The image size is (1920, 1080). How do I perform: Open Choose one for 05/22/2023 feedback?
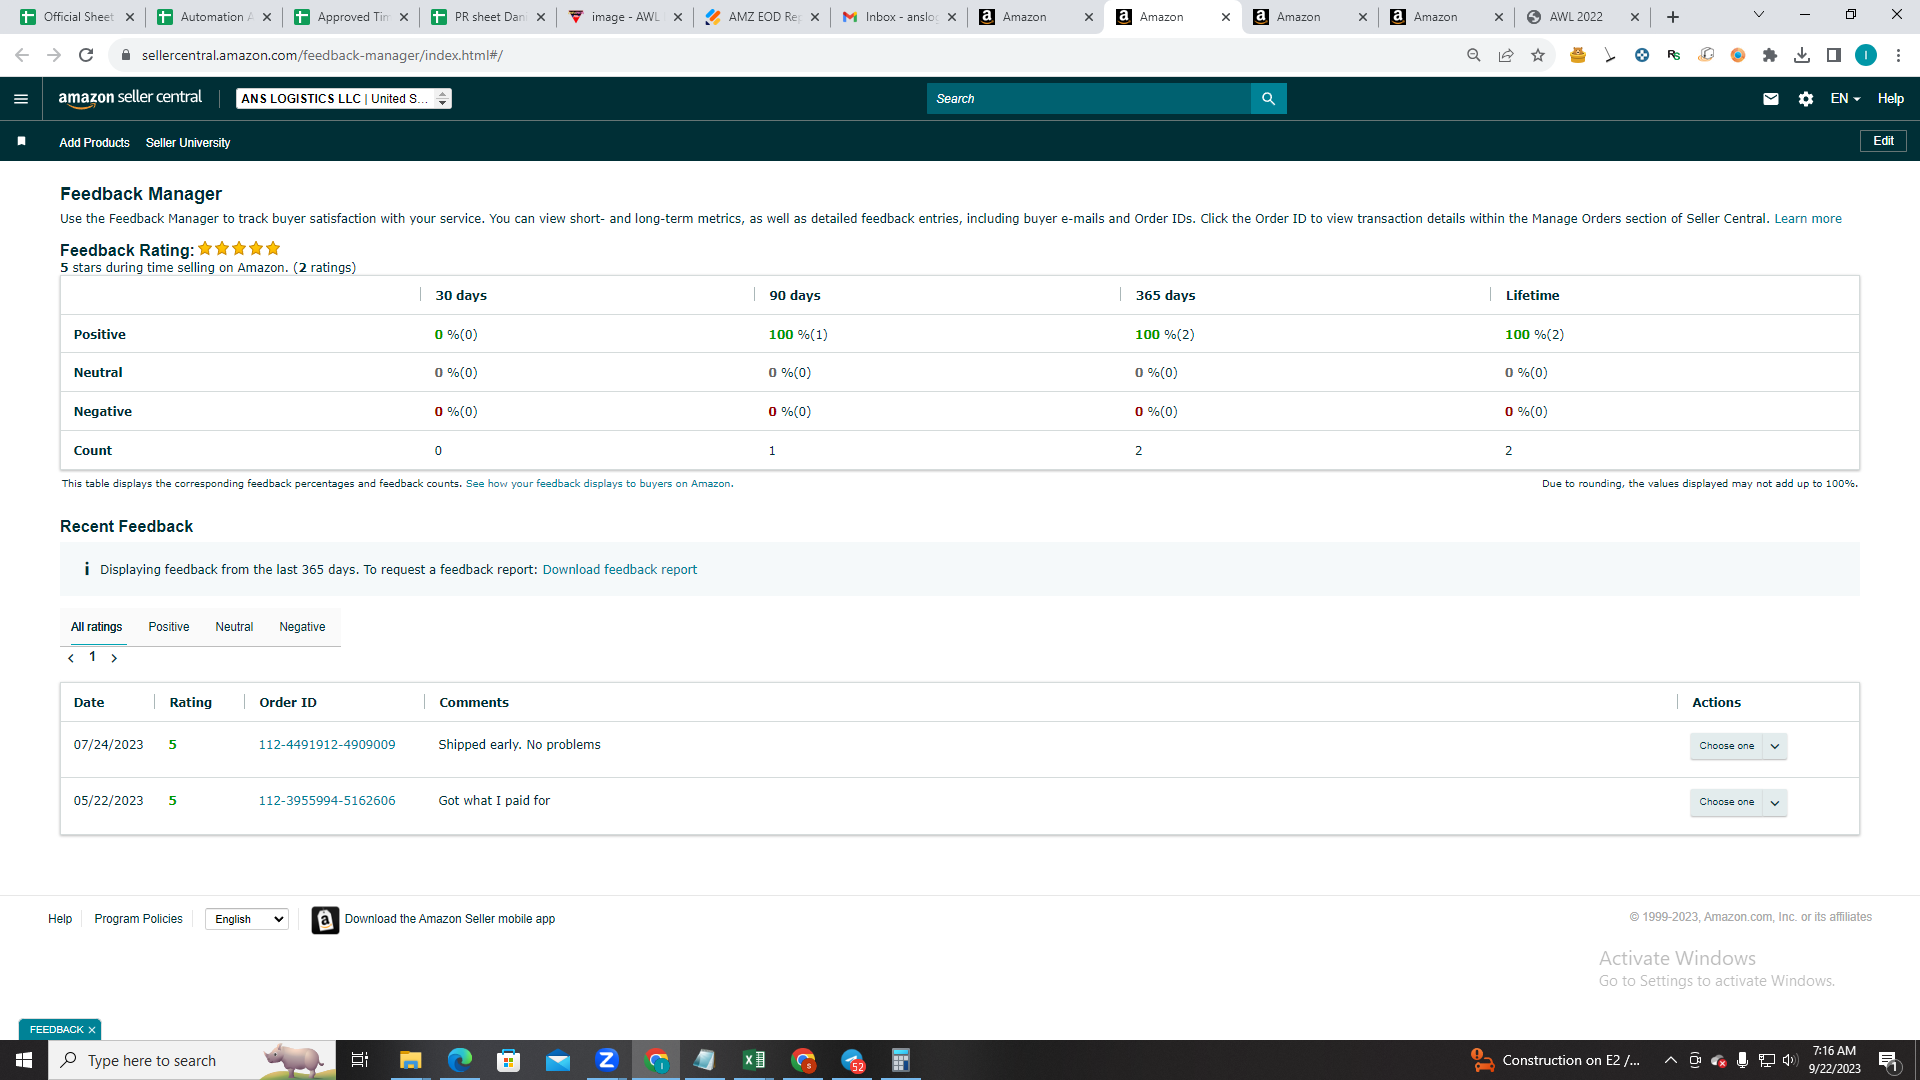click(x=1738, y=802)
